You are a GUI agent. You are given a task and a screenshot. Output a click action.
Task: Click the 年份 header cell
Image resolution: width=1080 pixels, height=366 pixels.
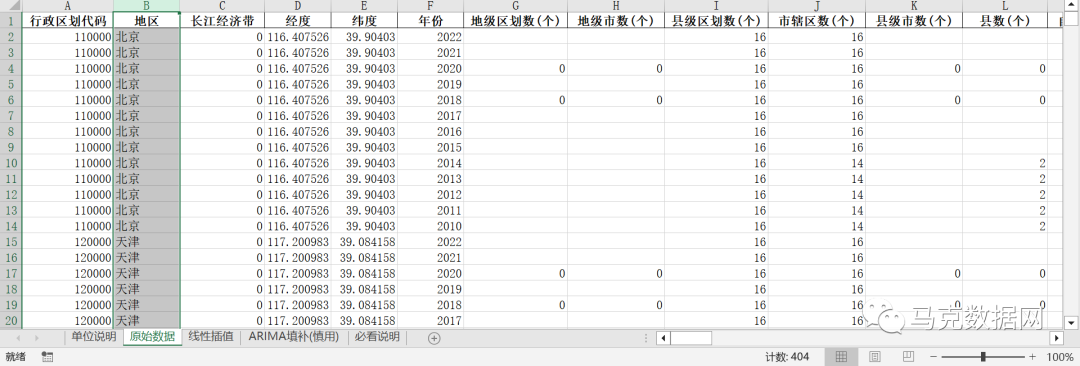pos(430,21)
